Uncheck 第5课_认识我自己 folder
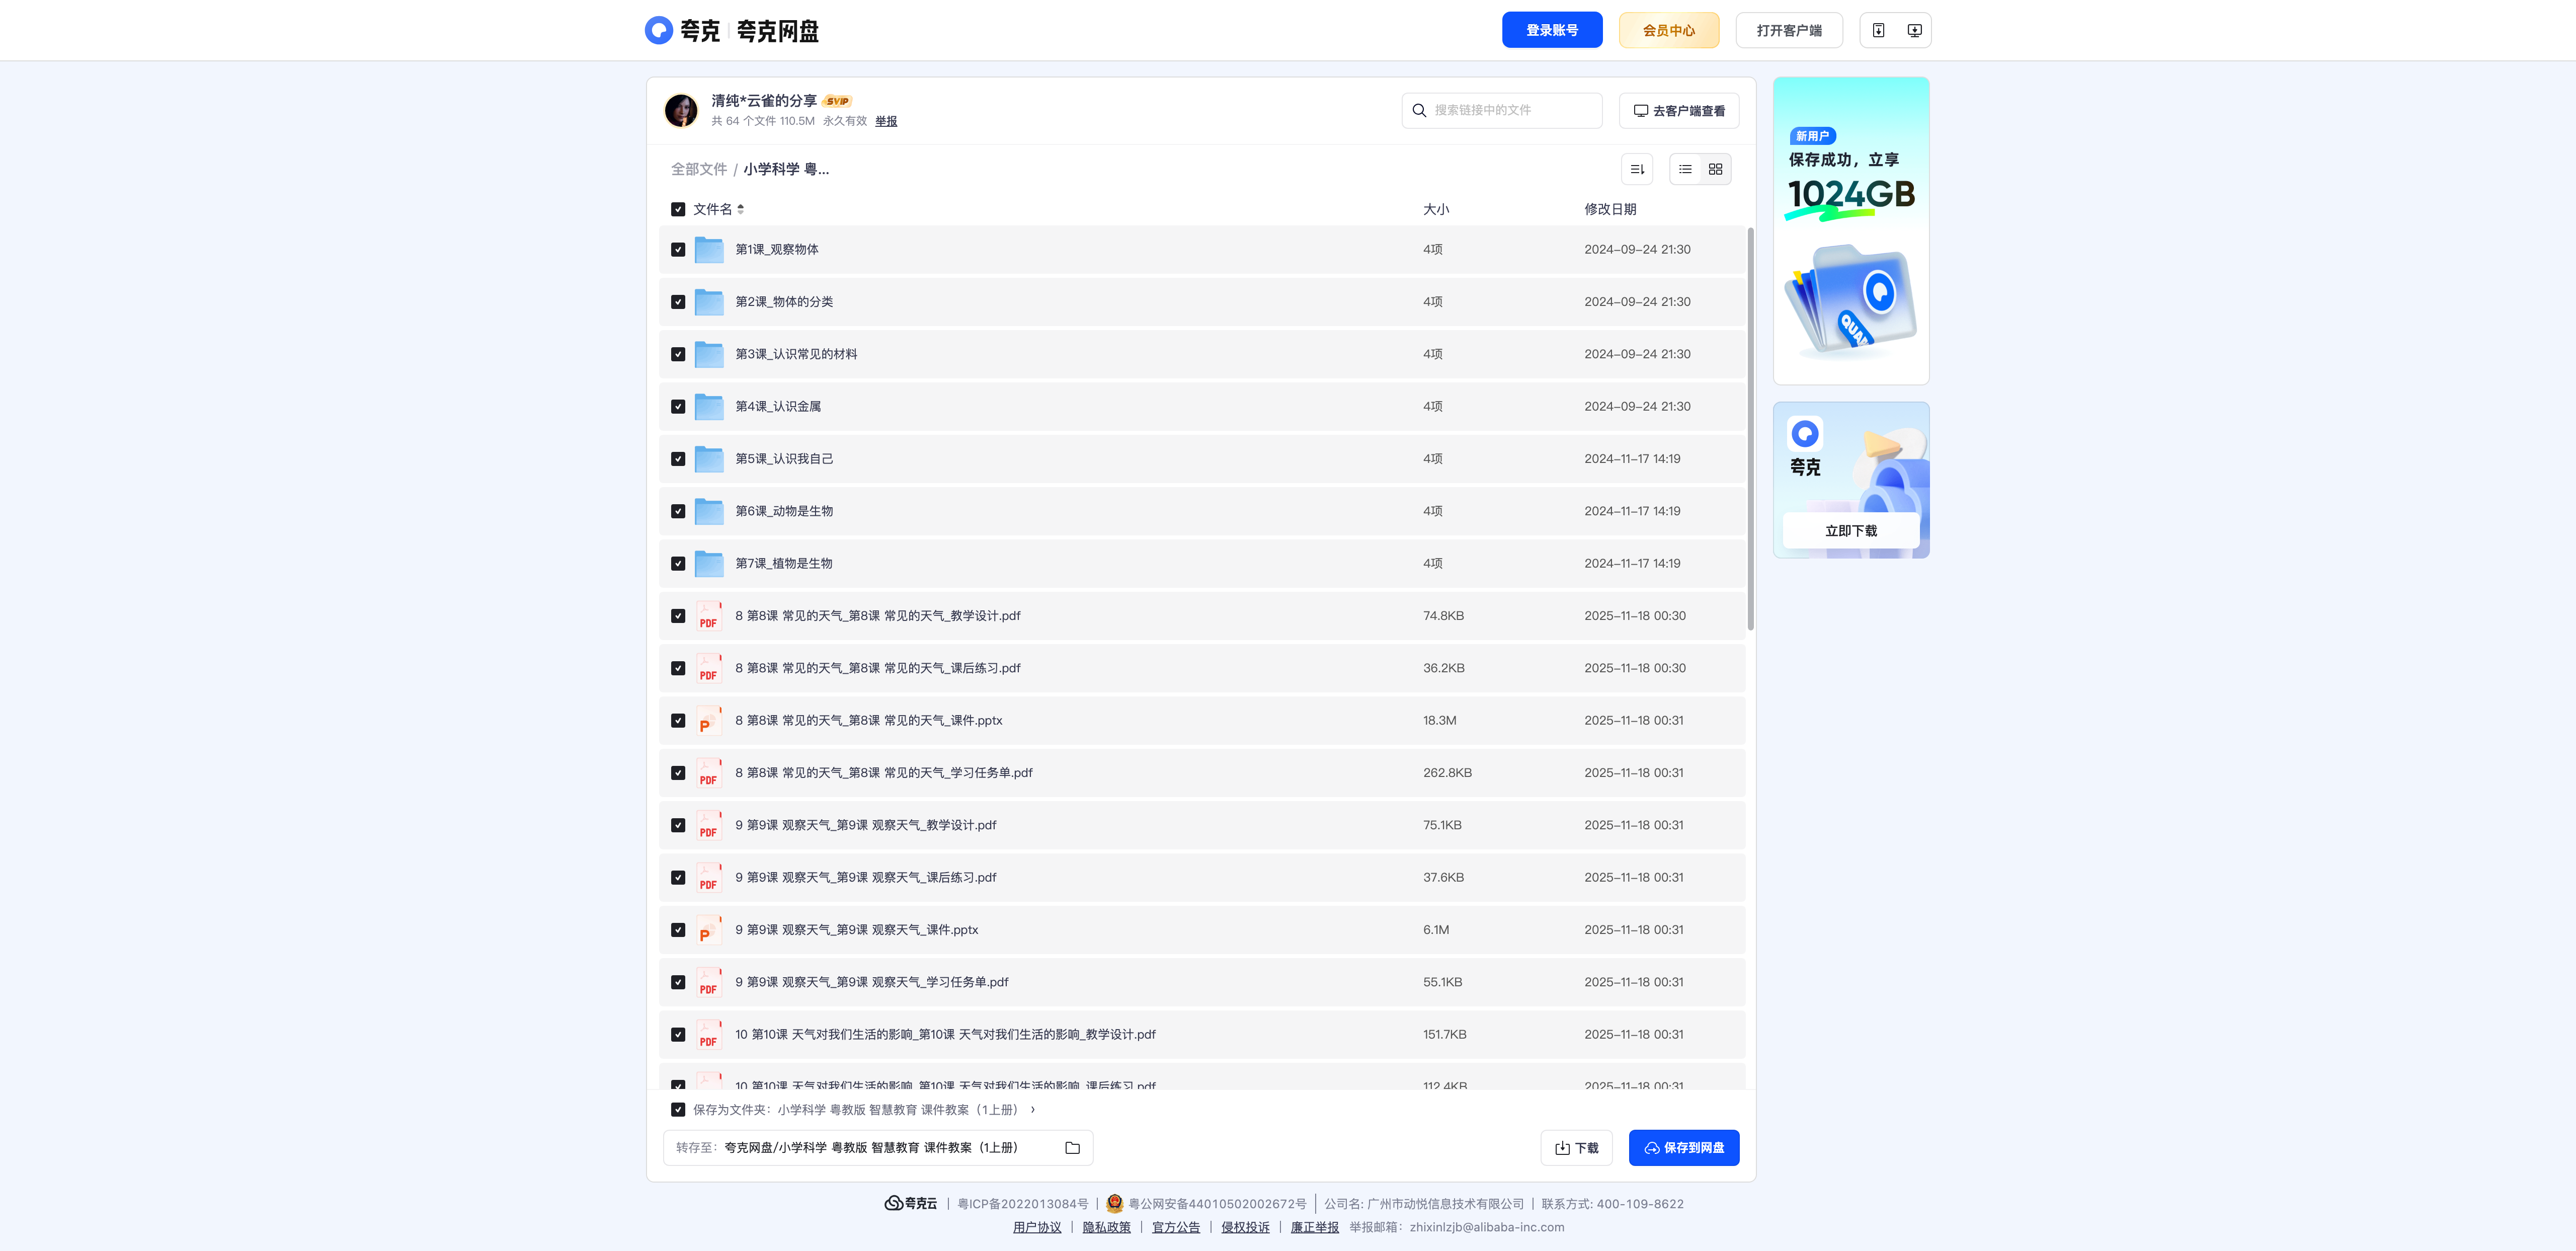 point(678,459)
